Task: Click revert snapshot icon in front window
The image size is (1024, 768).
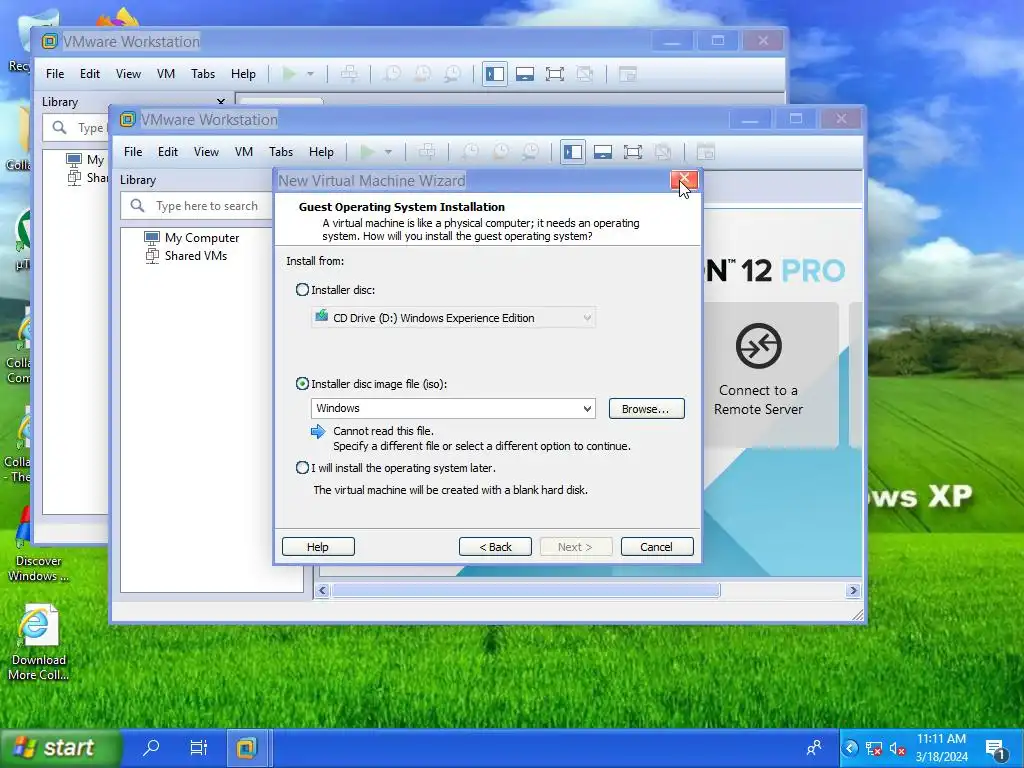Action: pyautogui.click(x=501, y=152)
